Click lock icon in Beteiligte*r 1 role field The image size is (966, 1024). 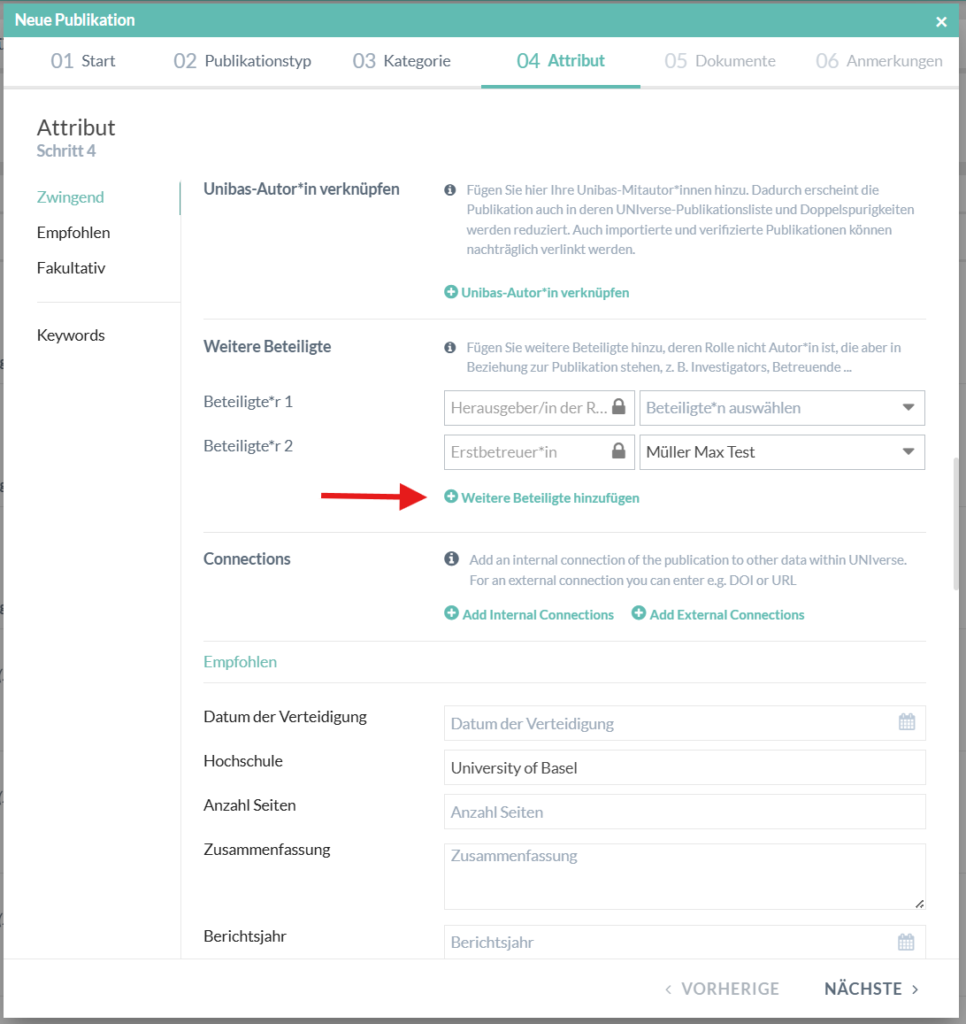coord(619,407)
